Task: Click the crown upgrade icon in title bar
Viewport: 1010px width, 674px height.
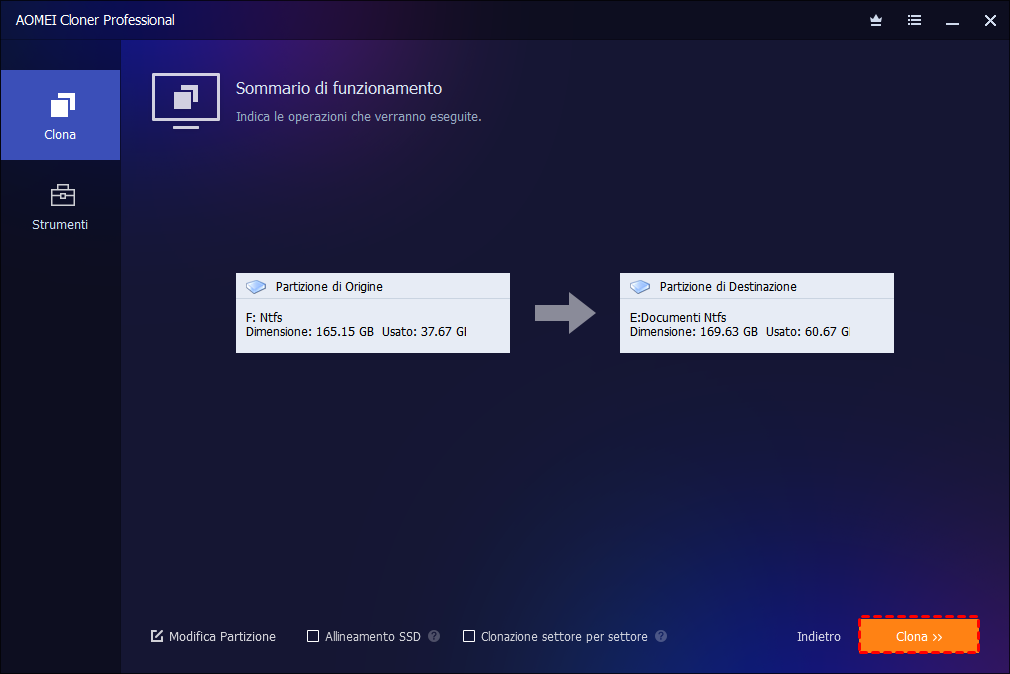Action: (x=876, y=20)
